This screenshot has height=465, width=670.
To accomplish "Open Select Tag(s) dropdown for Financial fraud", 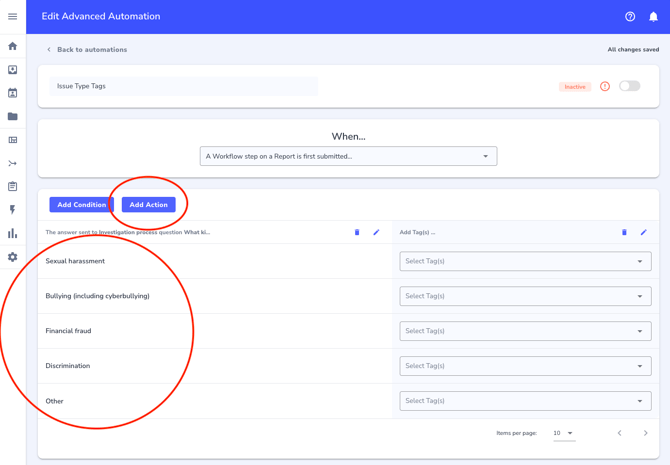I will click(525, 331).
